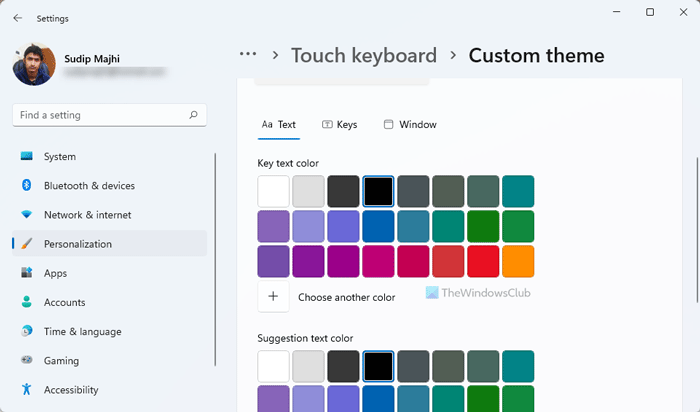This screenshot has height=412, width=700.
Task: Select the Text tab
Action: tap(279, 125)
